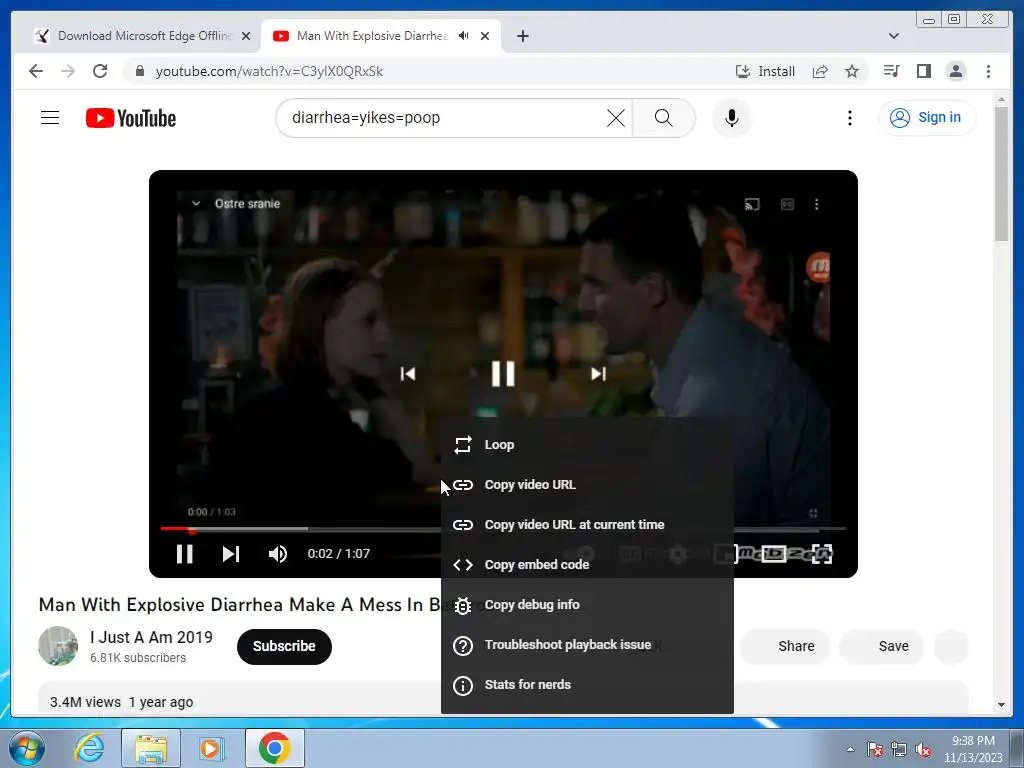
Task: Click the Share button
Action: tap(786, 646)
